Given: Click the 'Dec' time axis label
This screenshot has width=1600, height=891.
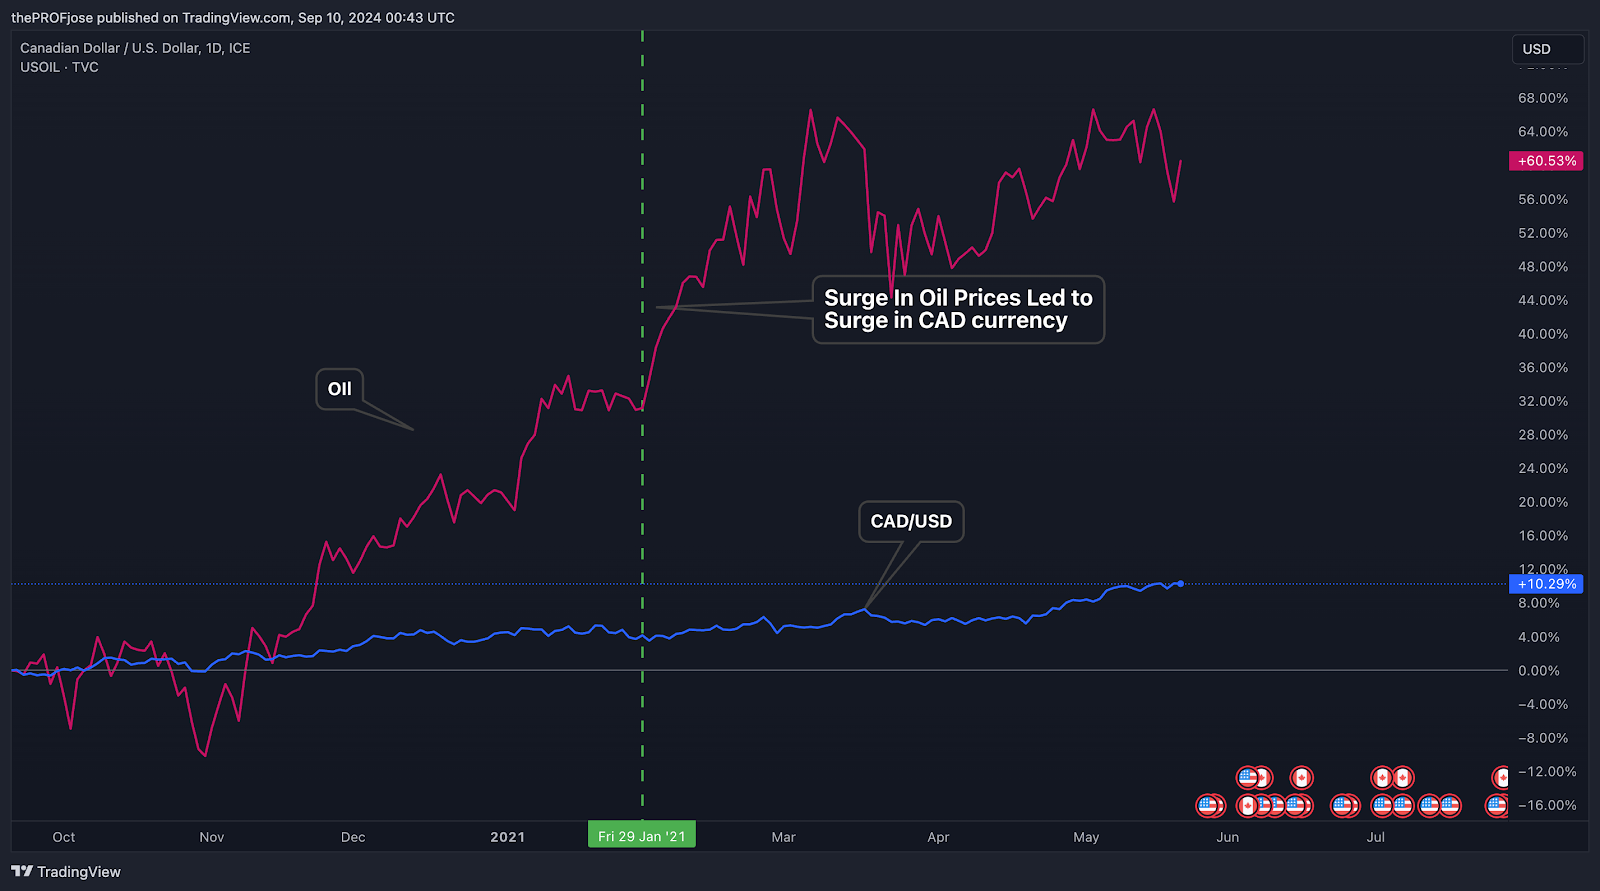Looking at the screenshot, I should tap(353, 837).
